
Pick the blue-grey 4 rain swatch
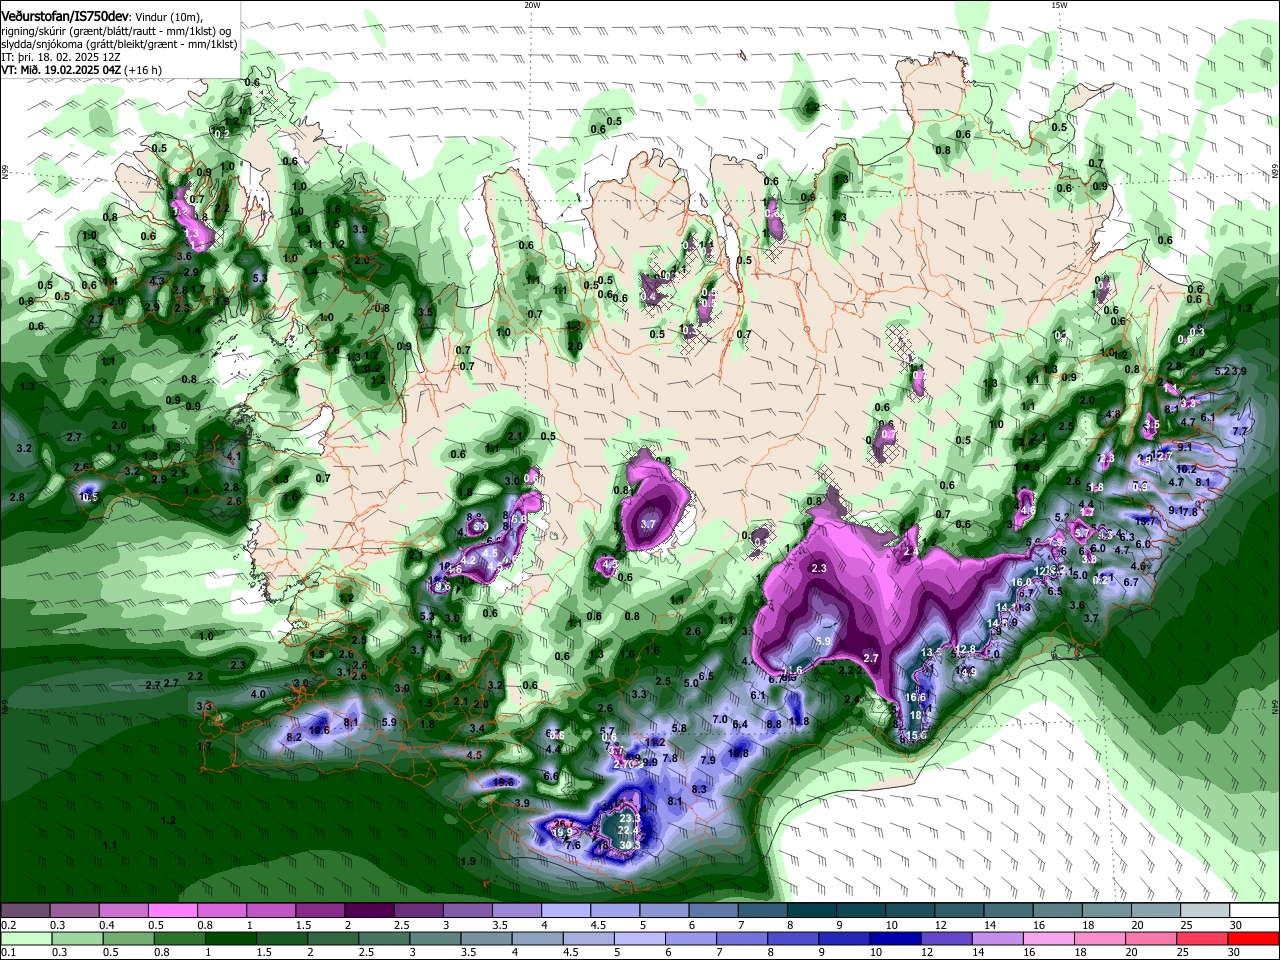point(538,939)
